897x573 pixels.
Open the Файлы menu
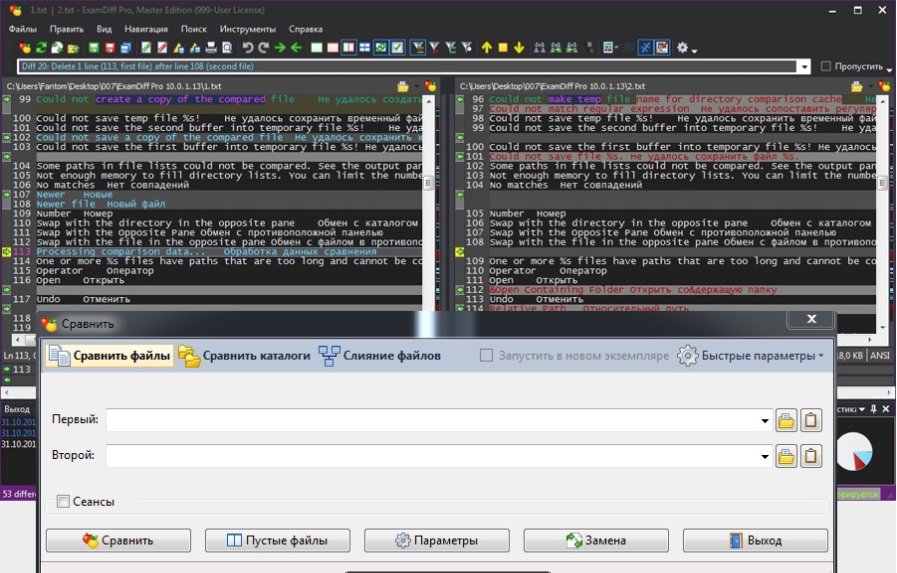click(x=23, y=29)
